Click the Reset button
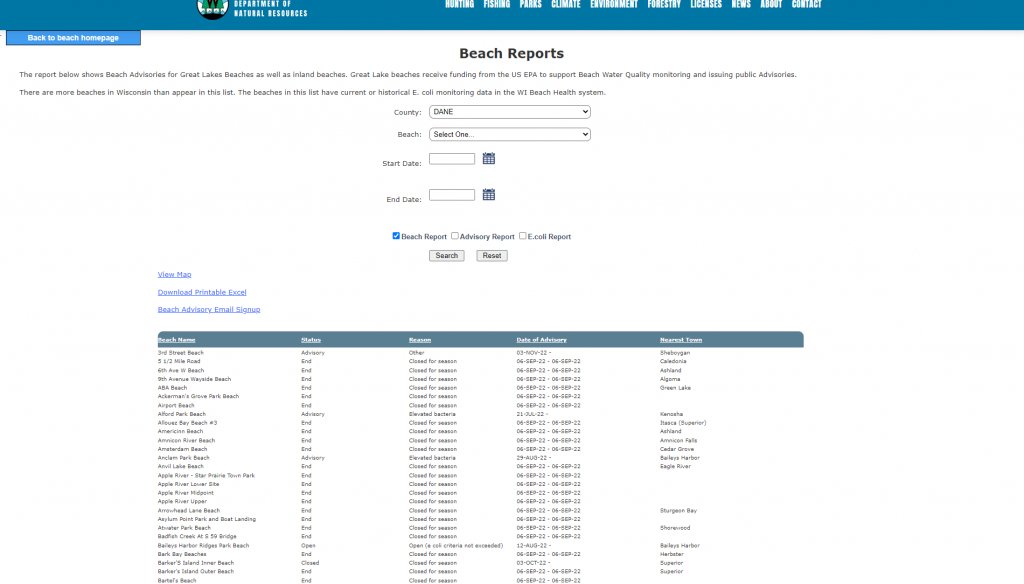This screenshot has height=584, width=1024. pyautogui.click(x=492, y=255)
